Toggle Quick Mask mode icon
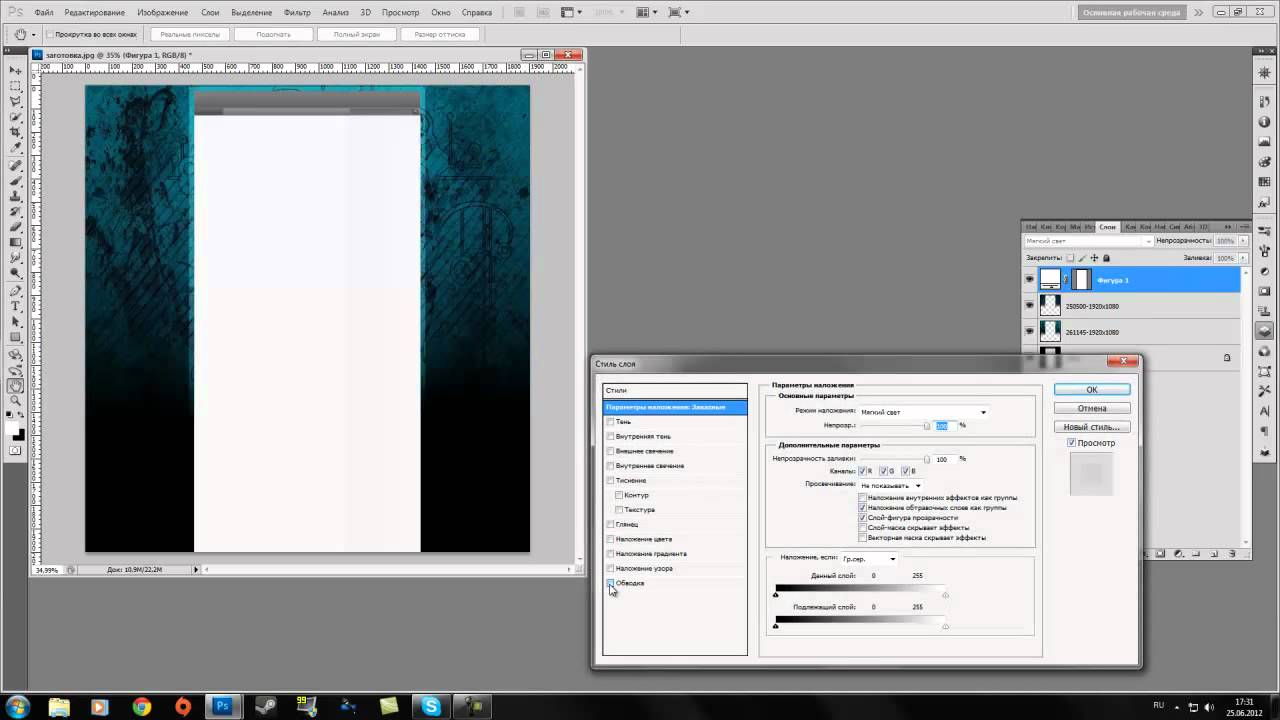1280x720 pixels. tap(16, 451)
